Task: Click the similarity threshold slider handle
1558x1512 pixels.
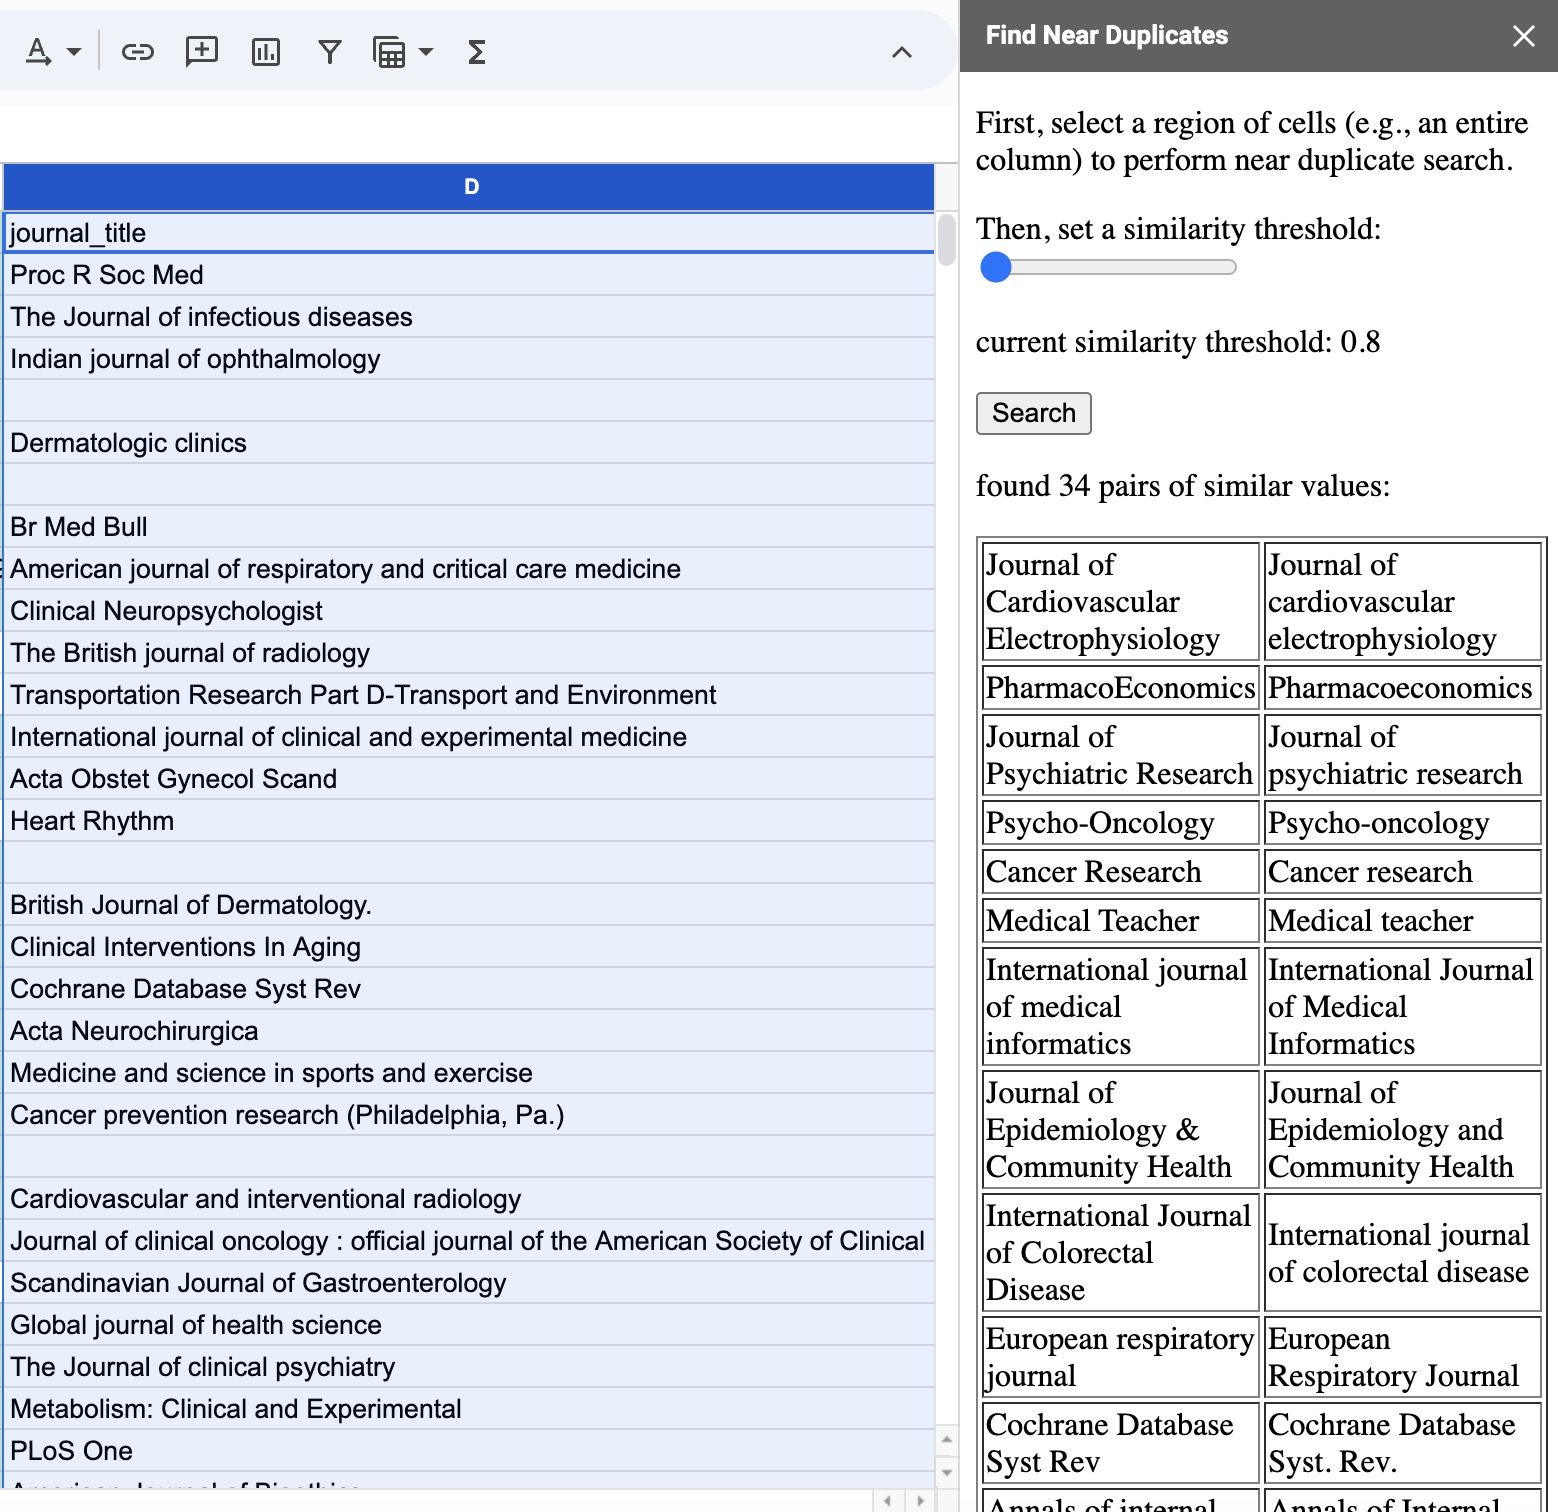Action: [996, 267]
